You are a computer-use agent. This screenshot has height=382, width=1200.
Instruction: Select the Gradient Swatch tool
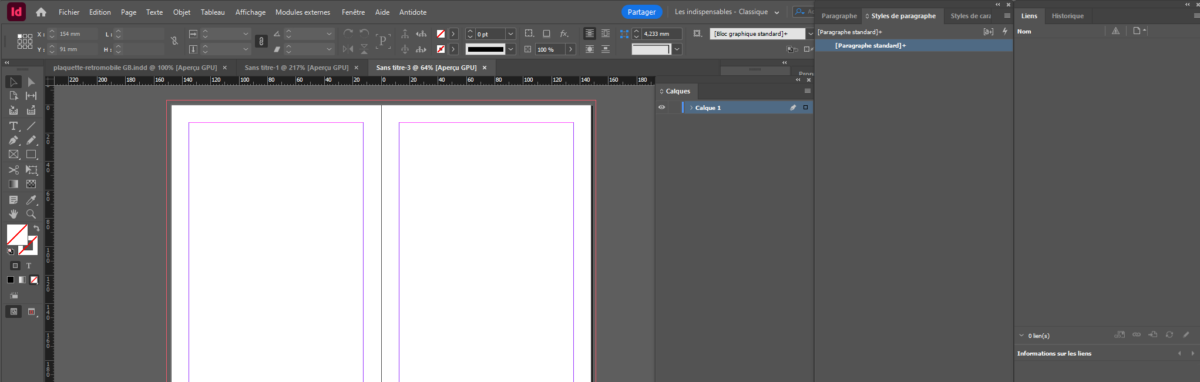coord(14,184)
